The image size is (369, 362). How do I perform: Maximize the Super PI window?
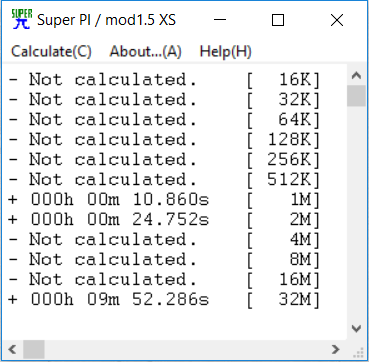click(x=278, y=20)
